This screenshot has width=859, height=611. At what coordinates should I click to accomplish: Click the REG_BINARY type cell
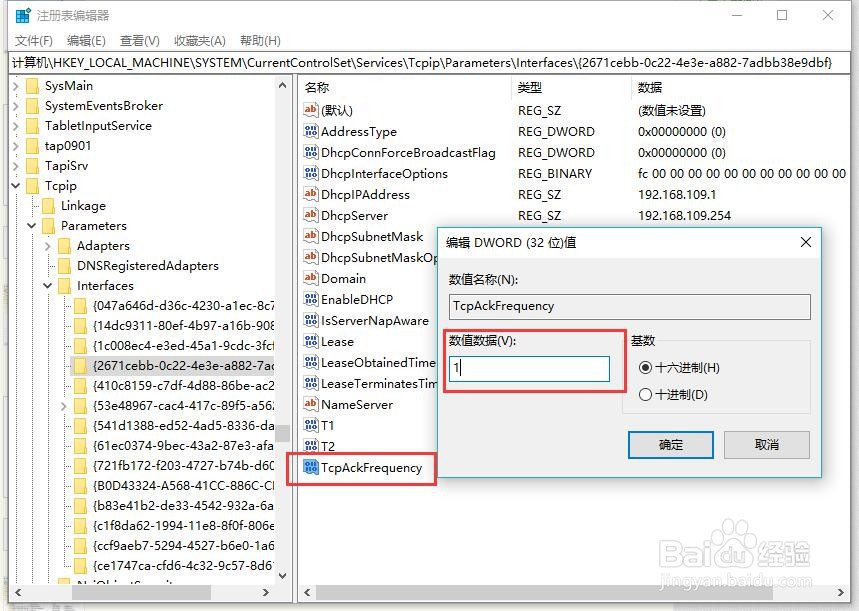[x=555, y=173]
